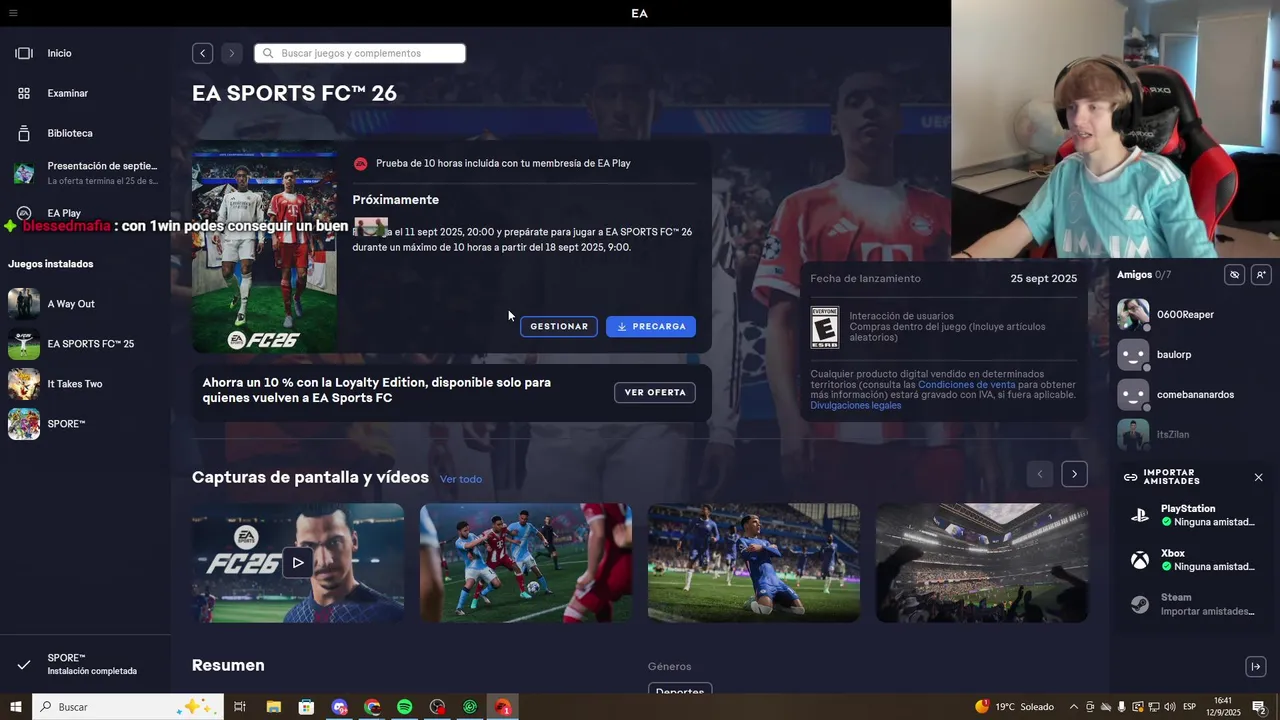Click the search box for games and add-ons
Image resolution: width=1280 pixels, height=720 pixels.
click(360, 53)
